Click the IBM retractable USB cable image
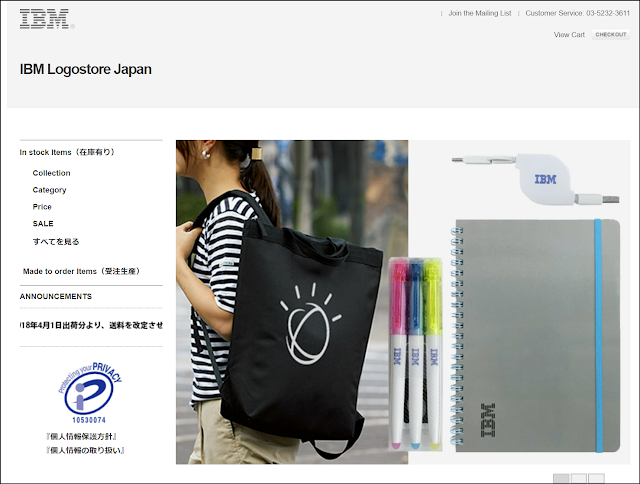This screenshot has height=484, width=640. [x=536, y=178]
